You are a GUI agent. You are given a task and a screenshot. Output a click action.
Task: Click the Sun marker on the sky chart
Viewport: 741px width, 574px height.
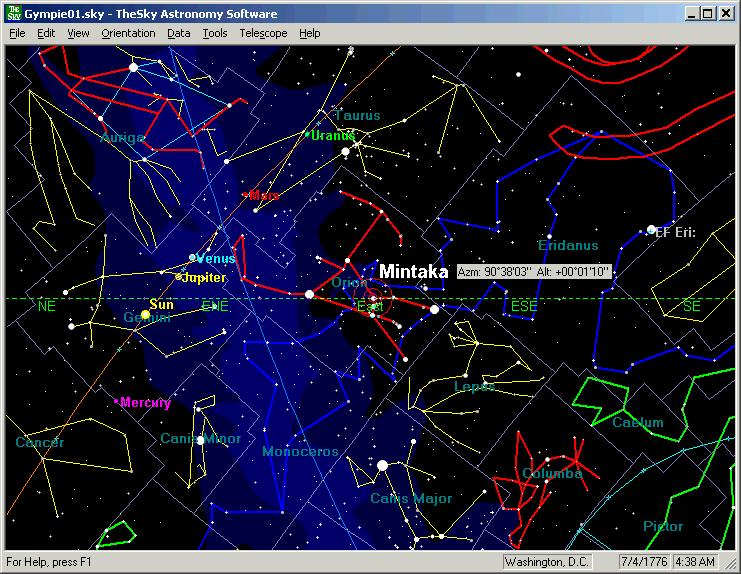[145, 315]
